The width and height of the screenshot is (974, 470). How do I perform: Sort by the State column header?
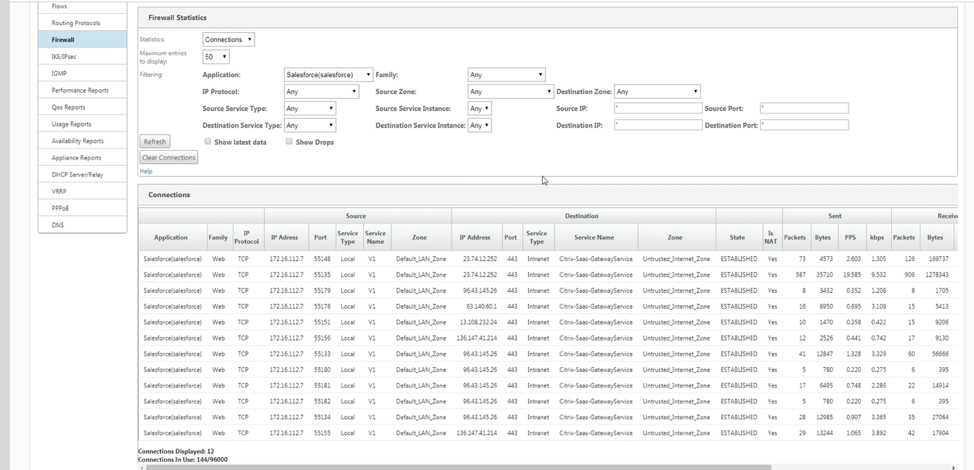tap(738, 237)
